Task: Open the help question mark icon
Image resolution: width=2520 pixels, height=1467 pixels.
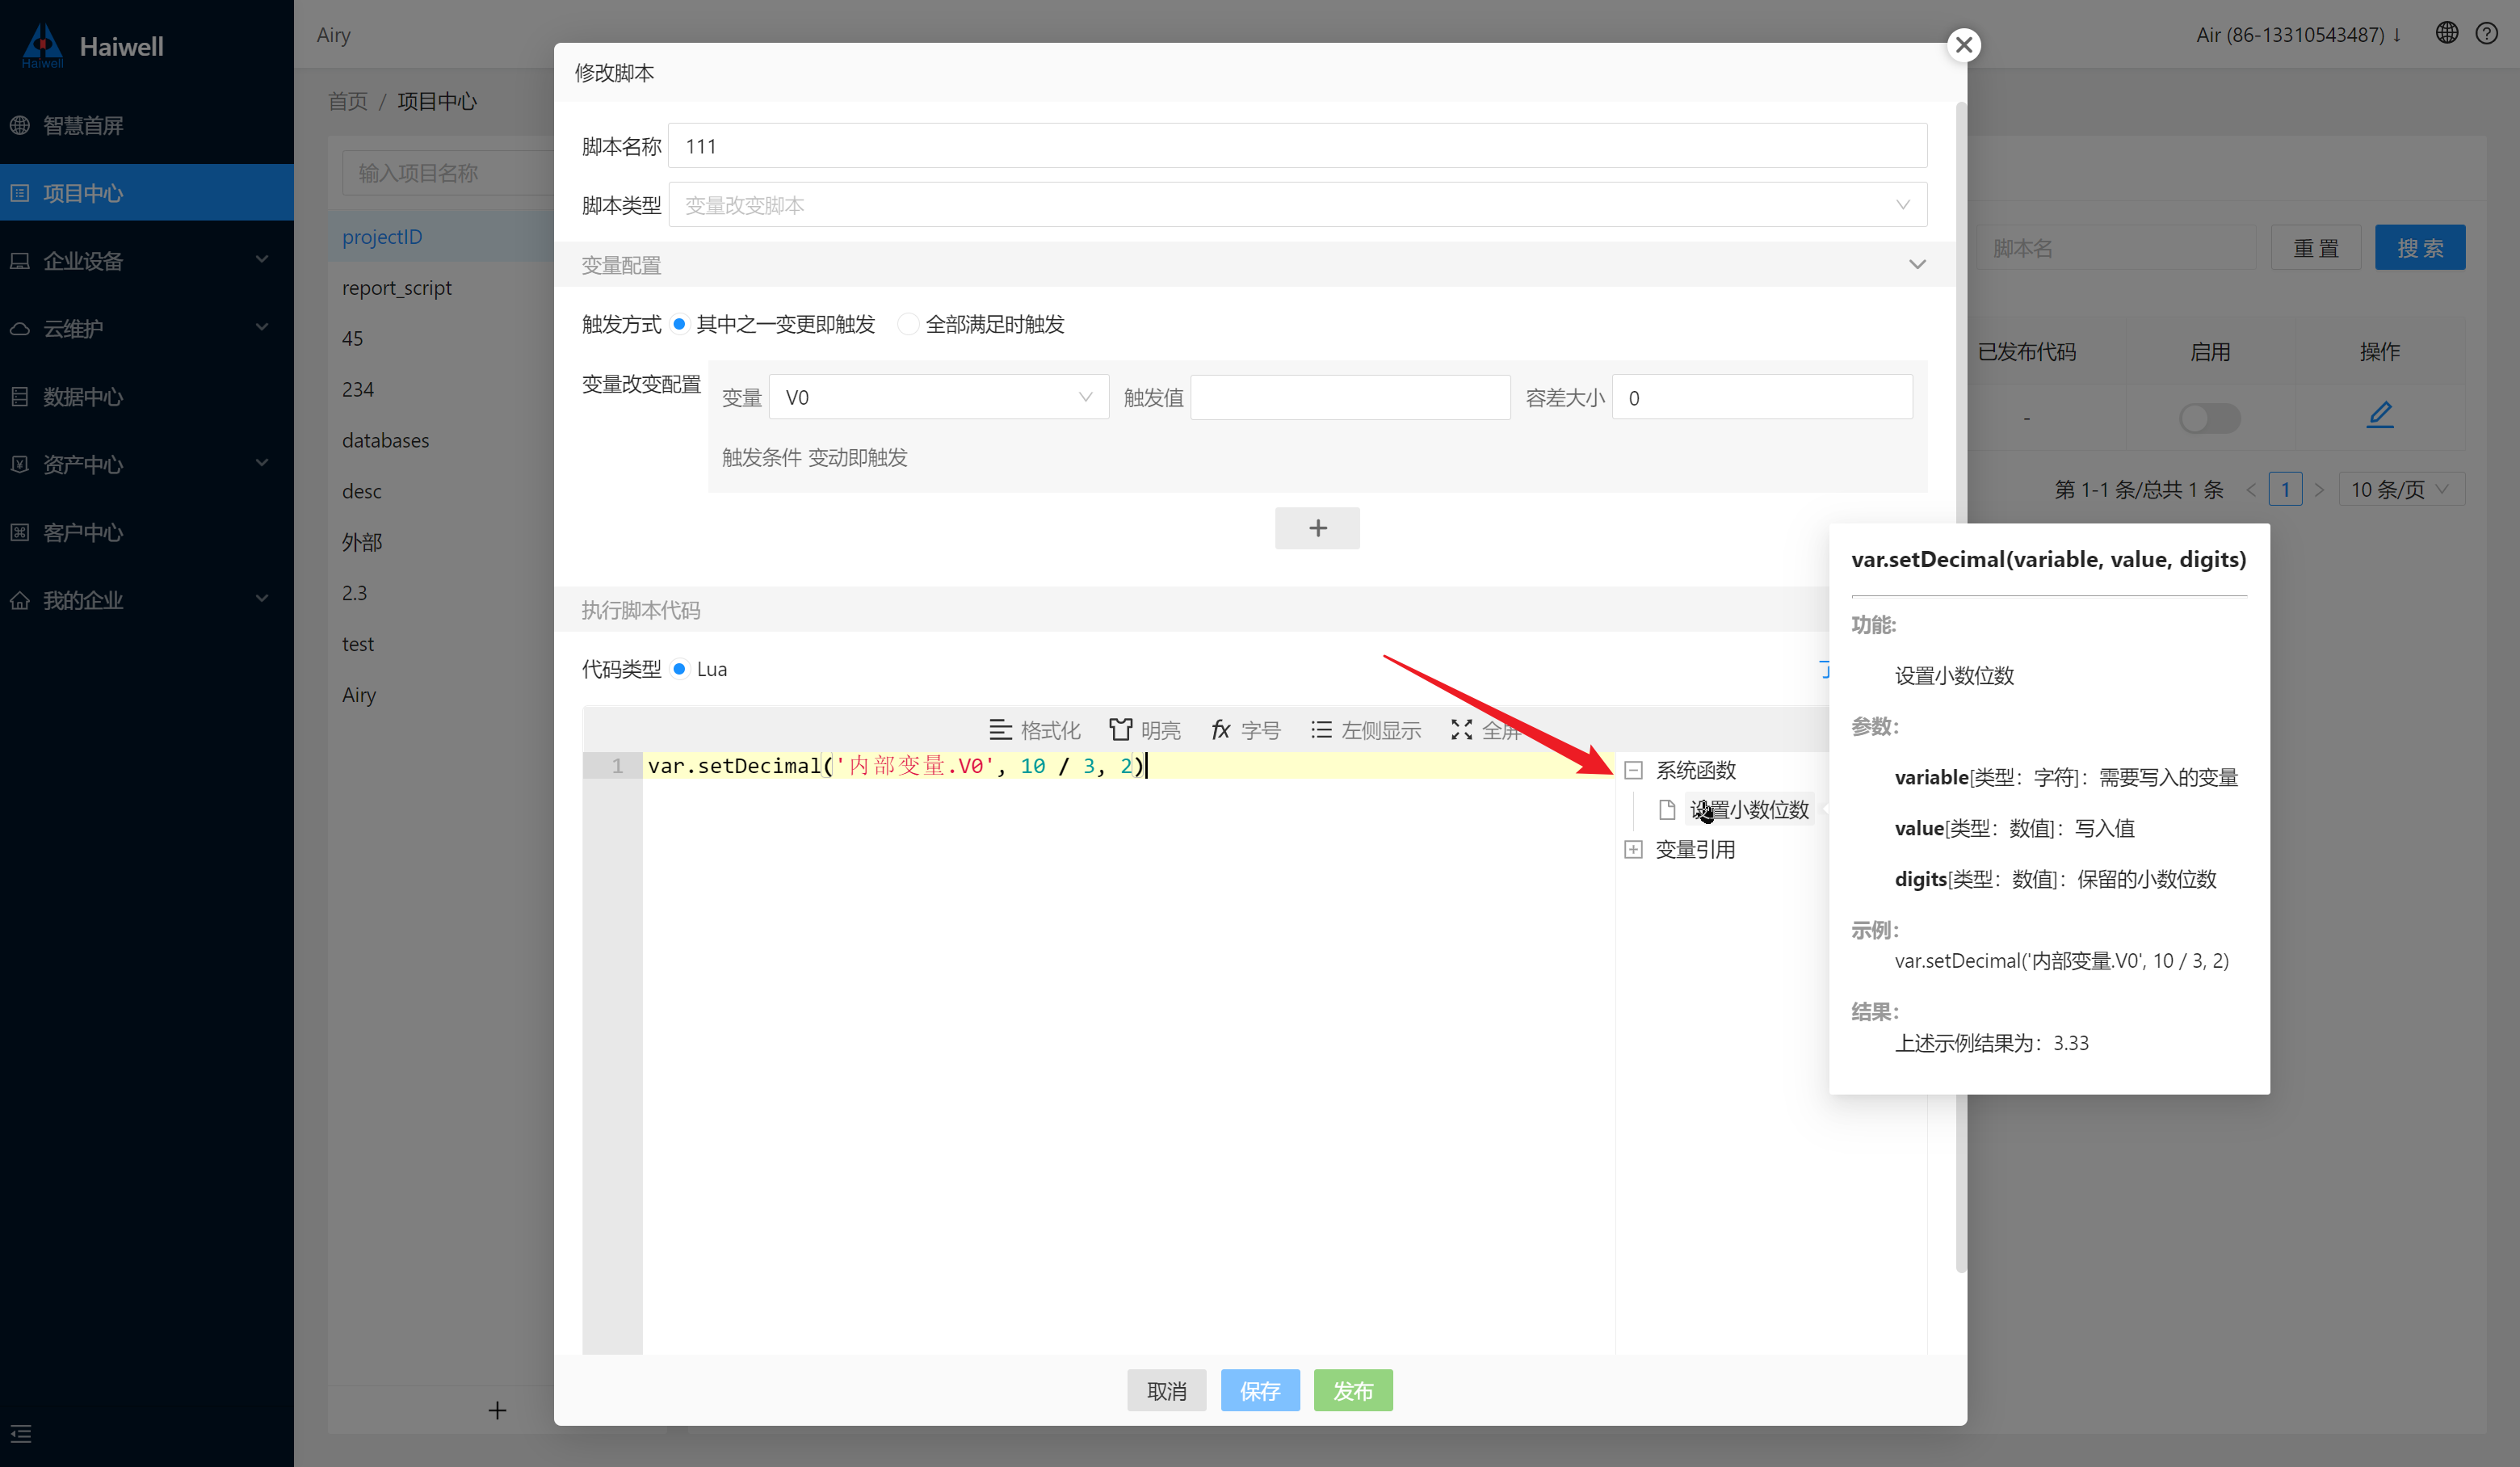Action: click(2486, 33)
